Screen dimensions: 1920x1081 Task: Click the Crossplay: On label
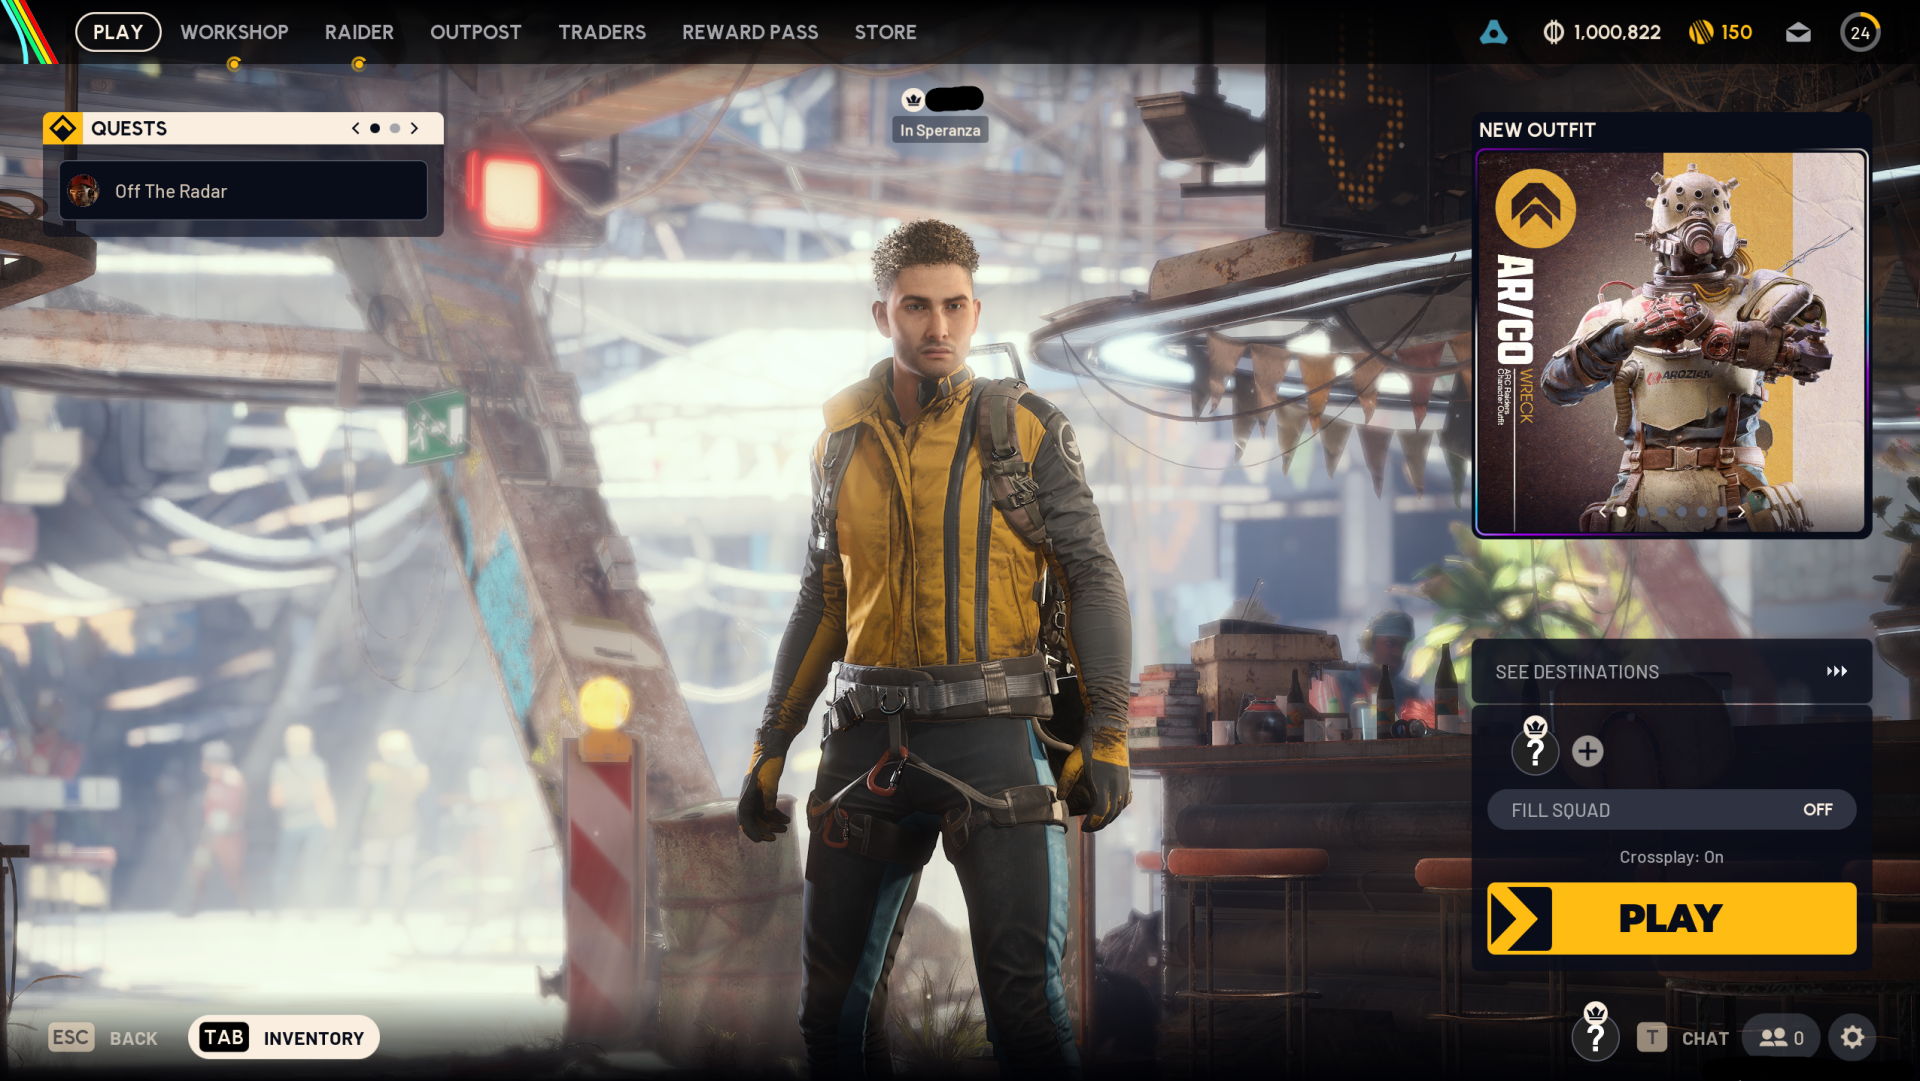tap(1671, 857)
